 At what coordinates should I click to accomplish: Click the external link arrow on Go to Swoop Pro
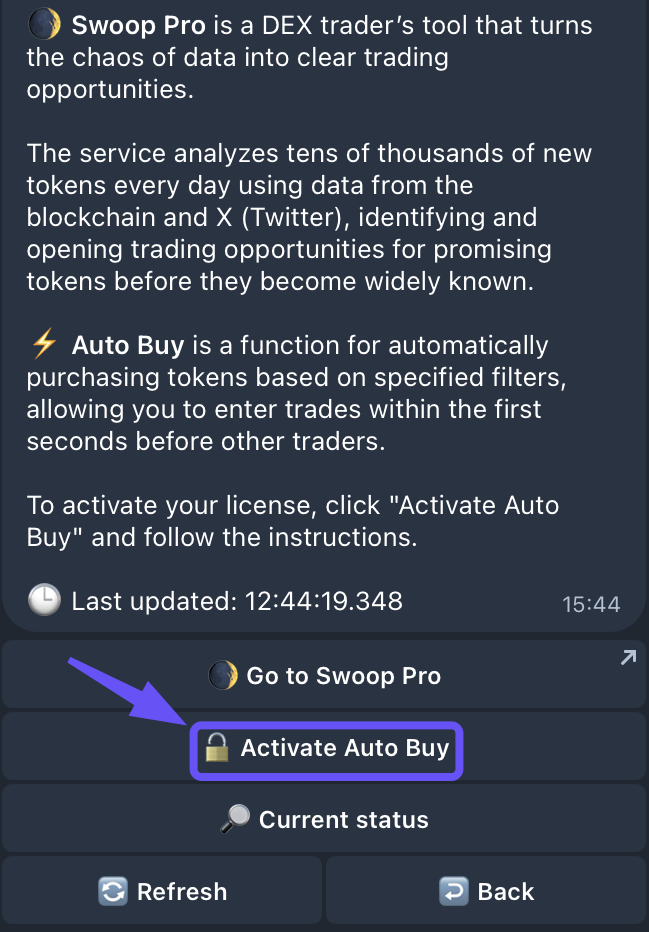(627, 658)
